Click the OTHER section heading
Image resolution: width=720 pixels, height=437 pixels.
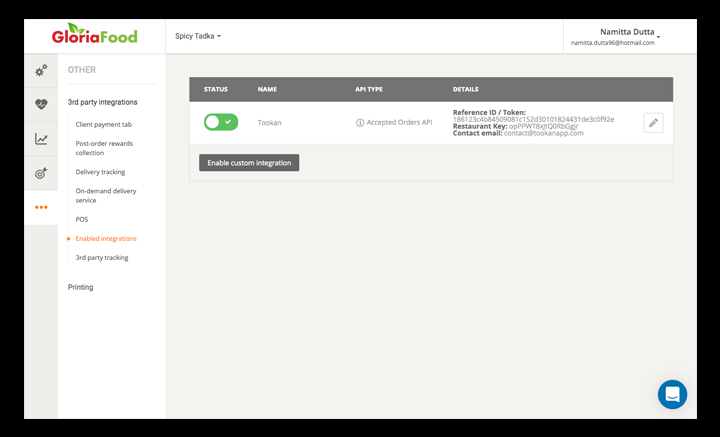82,70
